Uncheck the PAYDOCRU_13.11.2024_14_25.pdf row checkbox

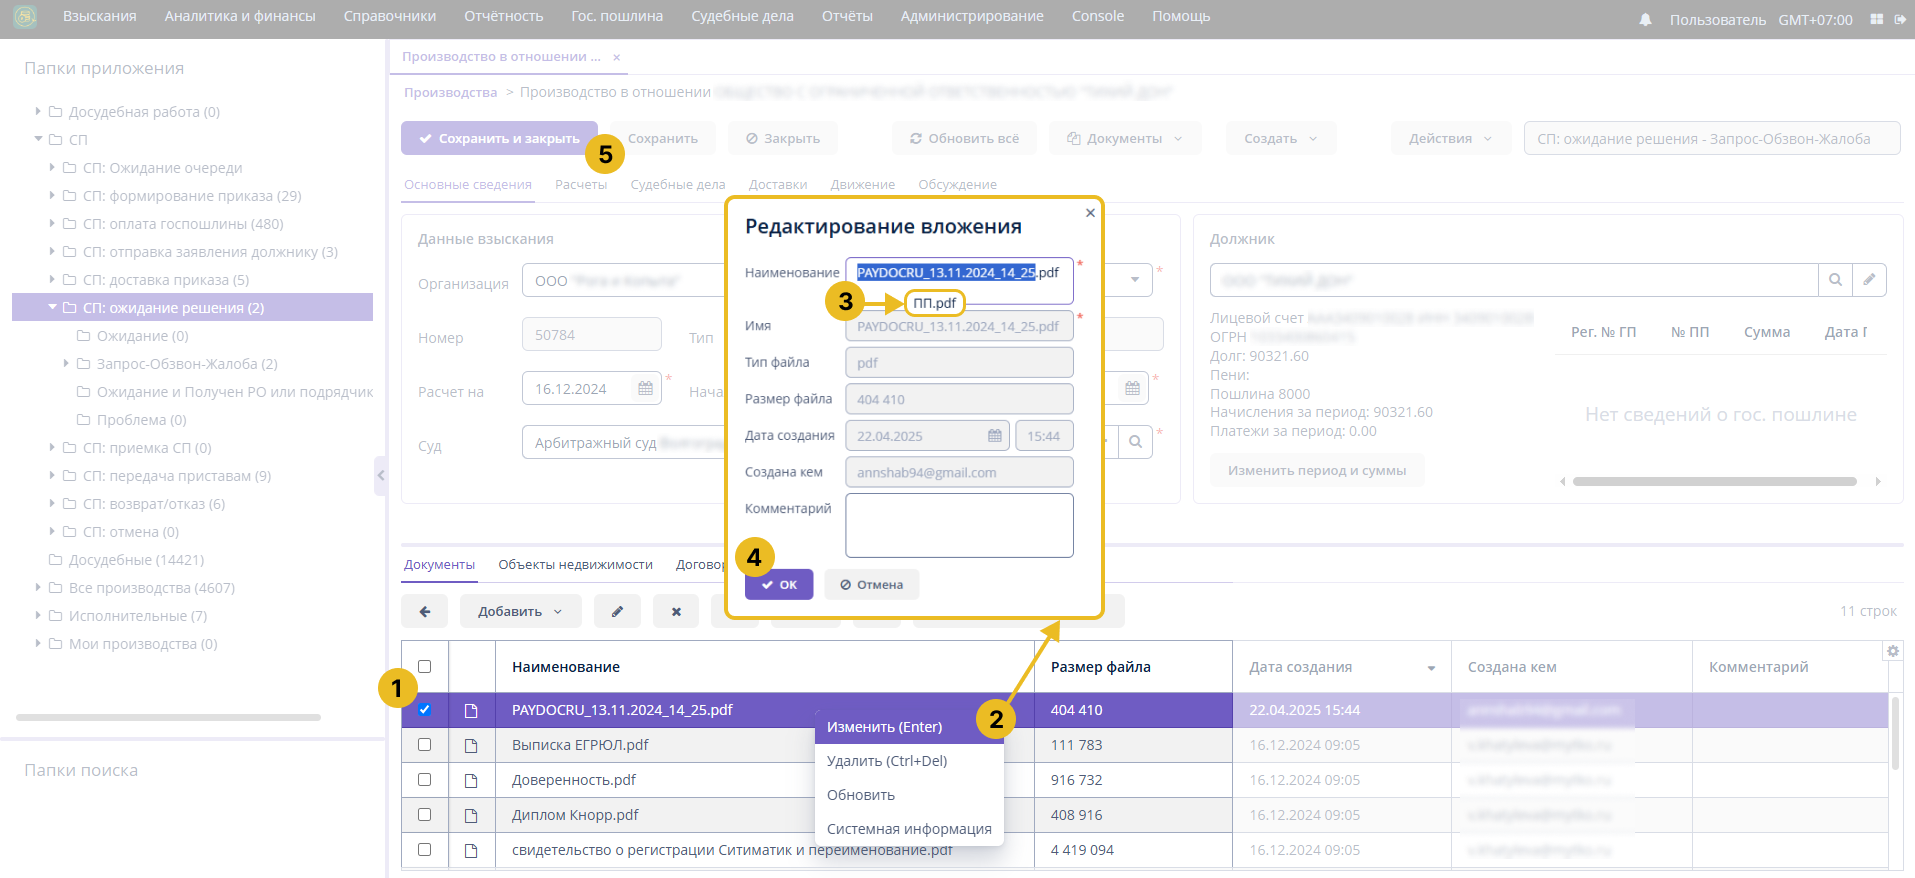point(425,710)
